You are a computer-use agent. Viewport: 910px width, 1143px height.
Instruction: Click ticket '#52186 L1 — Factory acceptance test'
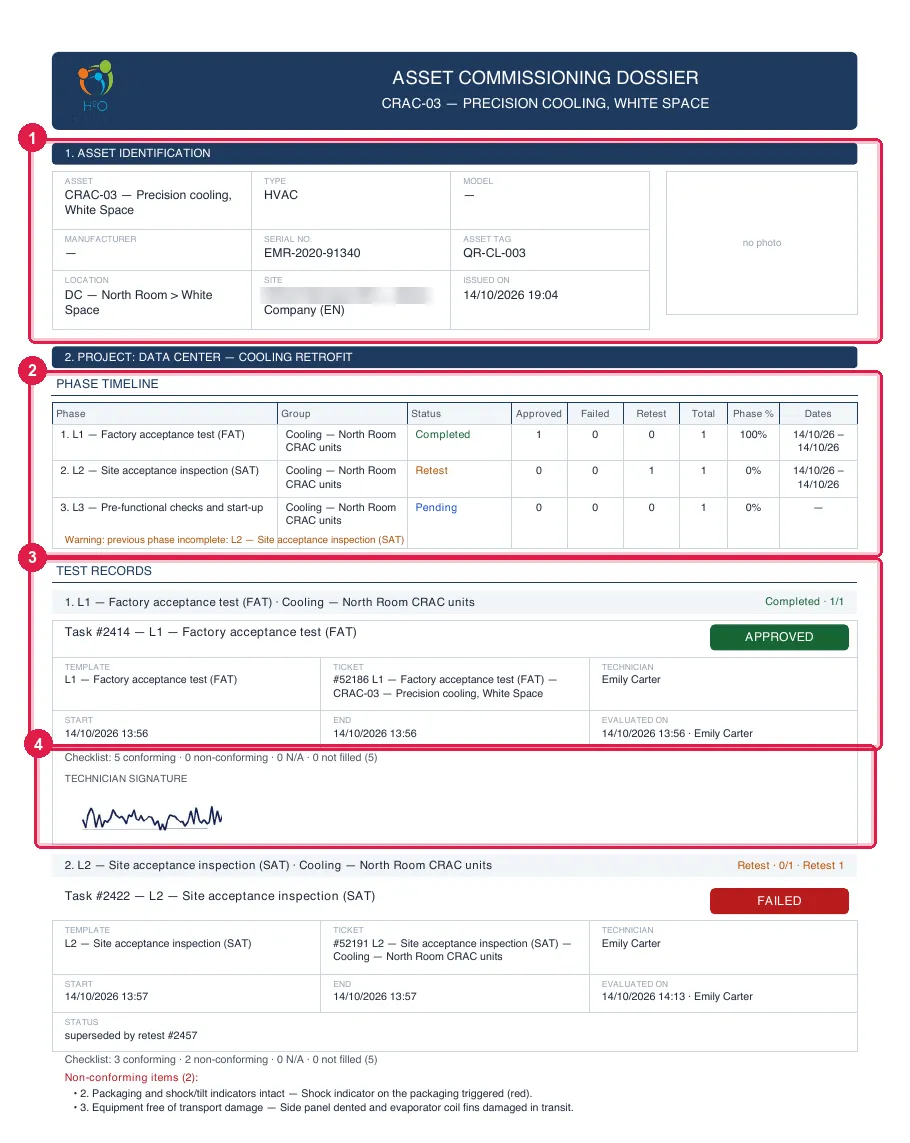click(x=445, y=687)
